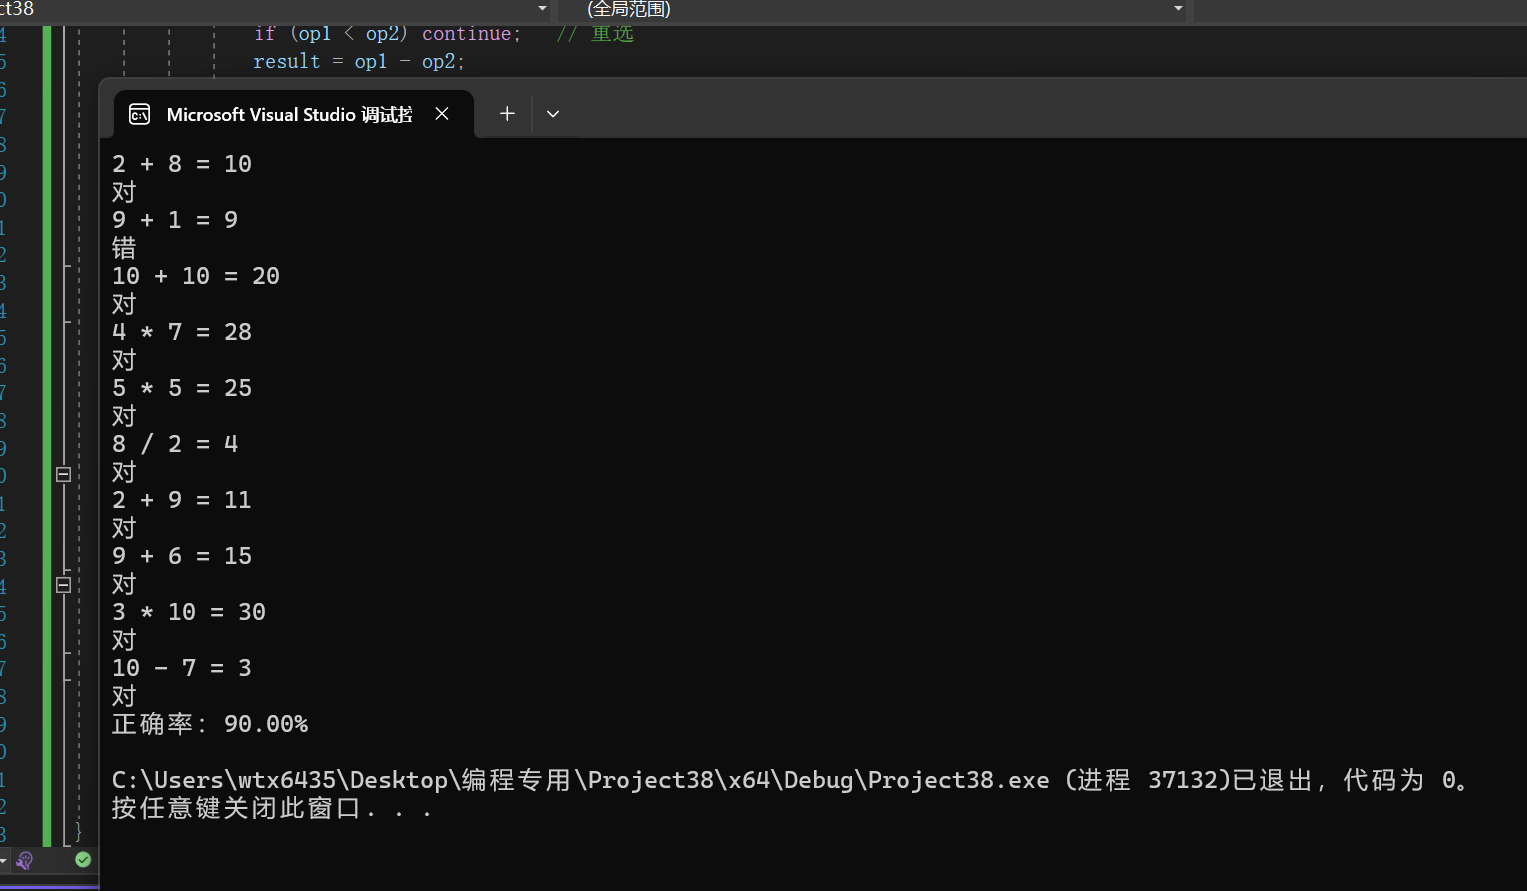Click the "4 * 7 = 28" output line
The image size is (1527, 891).
coord(182,332)
